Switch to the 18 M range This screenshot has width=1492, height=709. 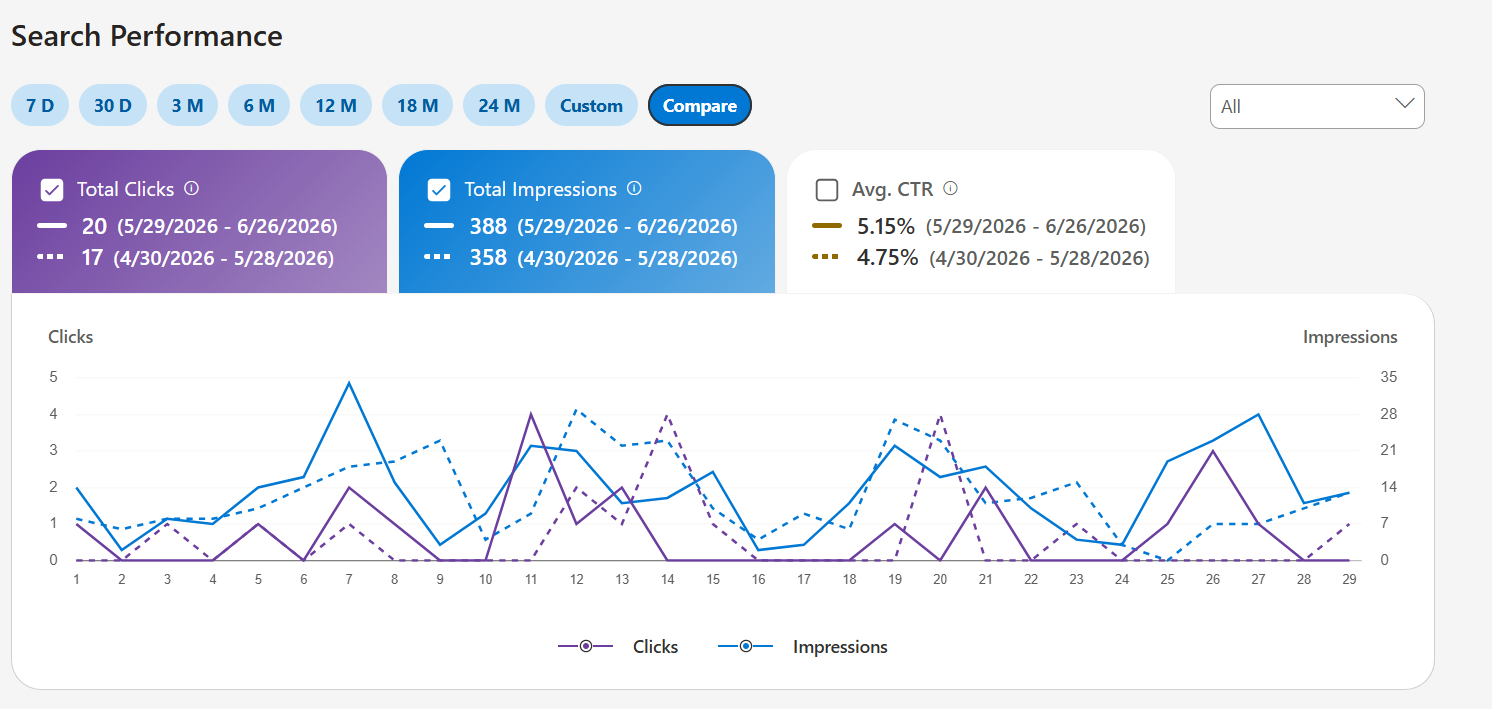point(417,105)
